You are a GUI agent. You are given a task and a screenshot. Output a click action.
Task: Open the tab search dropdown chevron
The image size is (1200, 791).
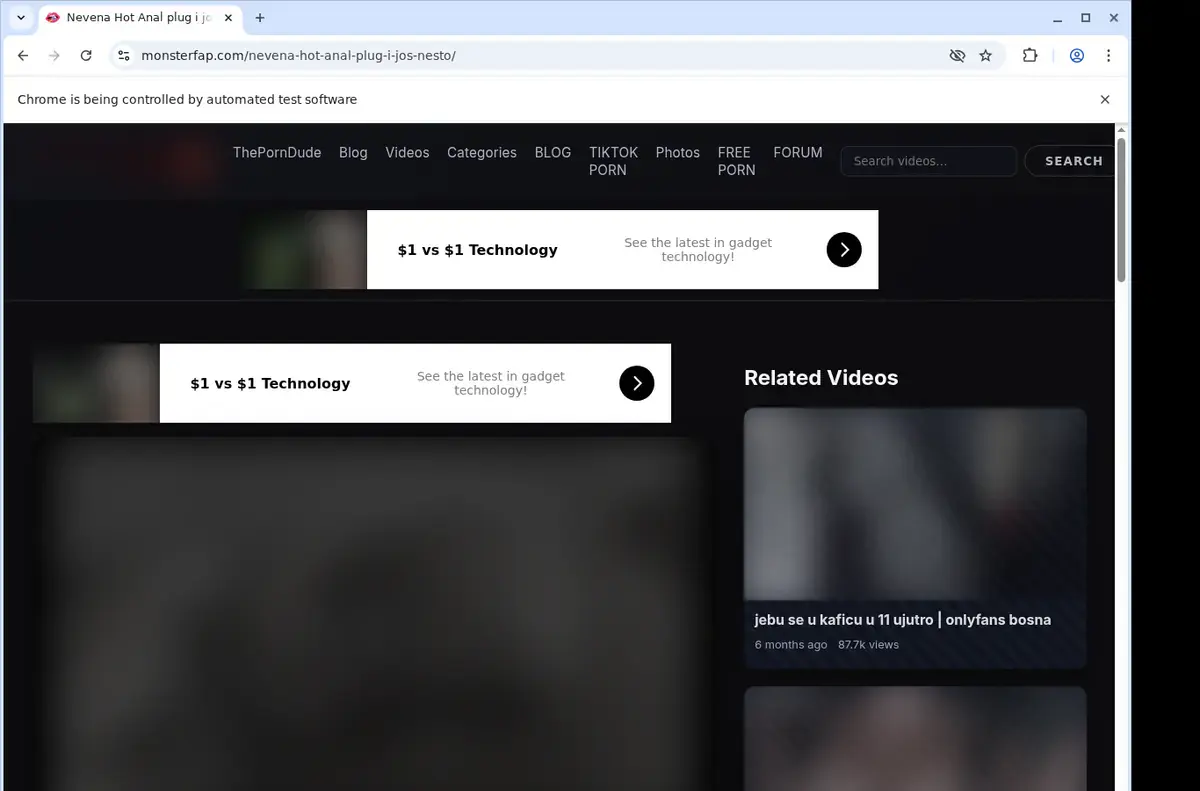coord(20,17)
